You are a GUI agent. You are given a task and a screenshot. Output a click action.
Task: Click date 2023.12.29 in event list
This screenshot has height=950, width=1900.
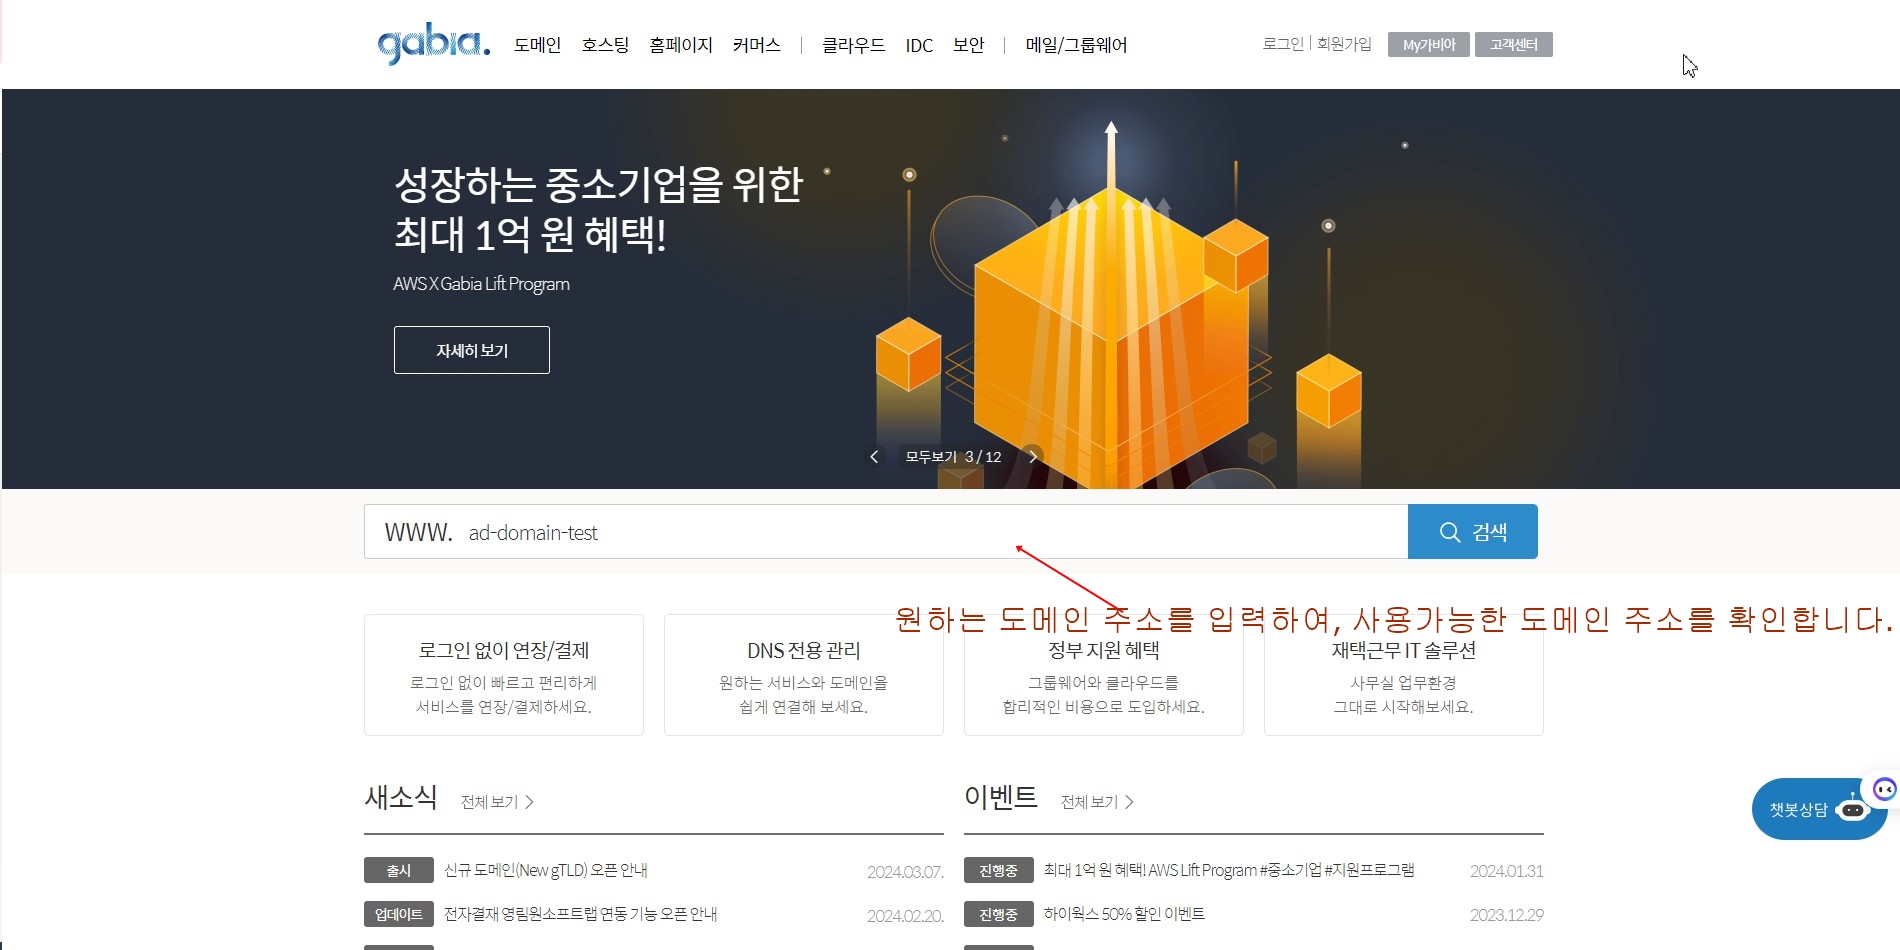pos(1506,915)
